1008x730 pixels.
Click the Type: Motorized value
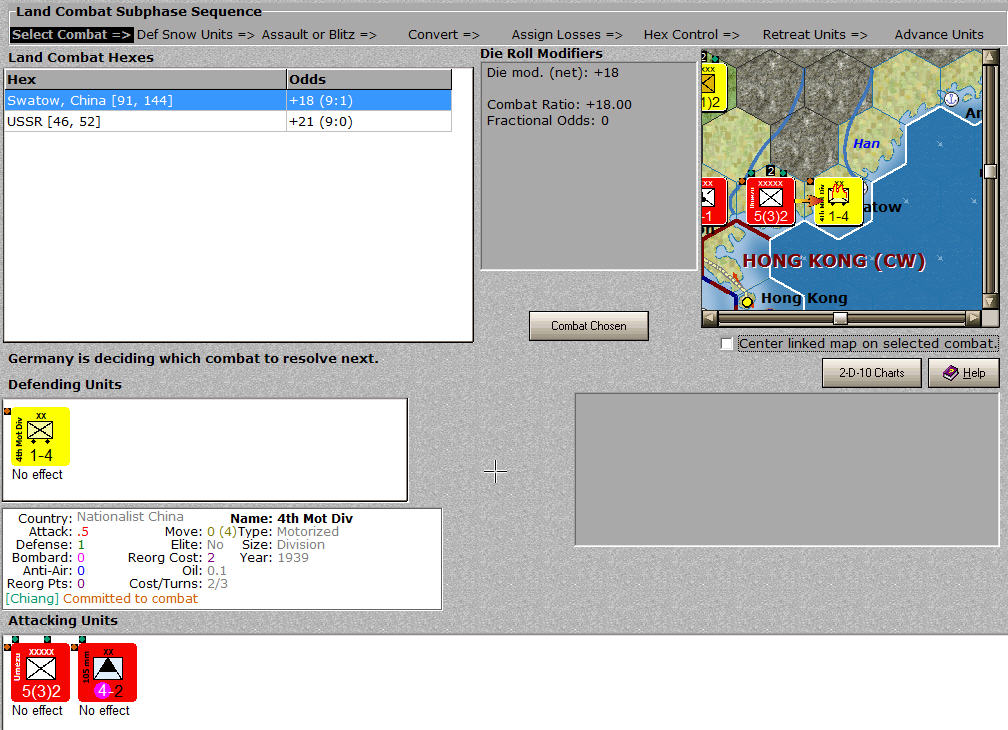[x=307, y=531]
